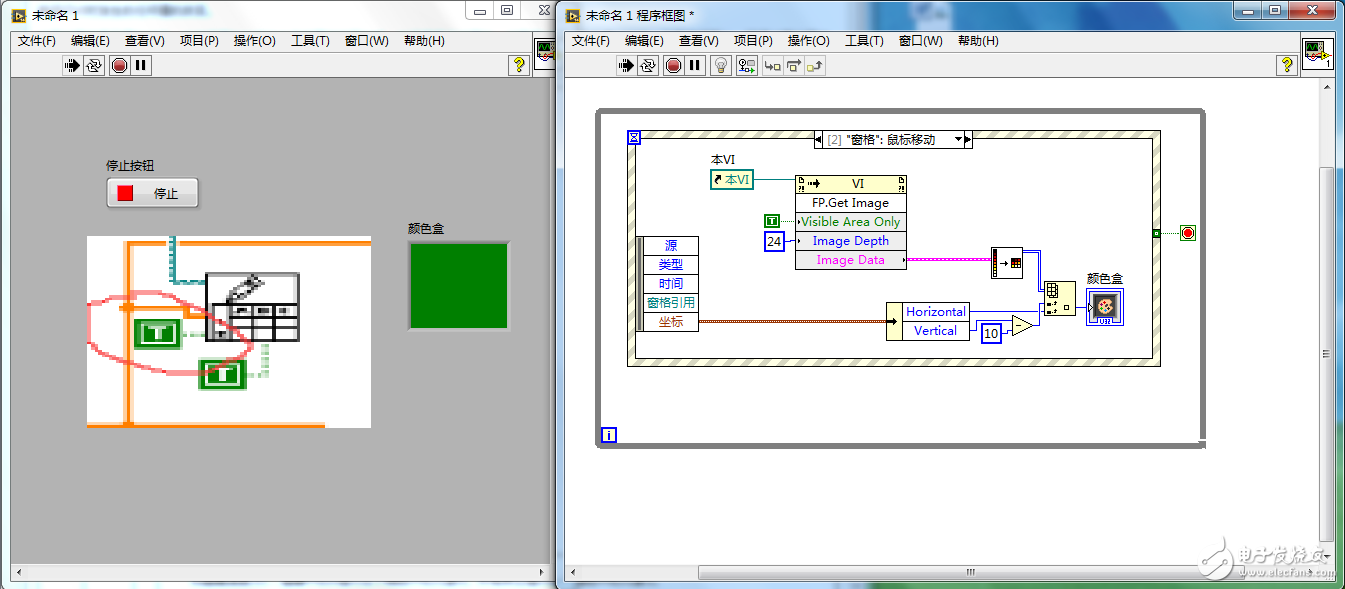Click the VI invoke node header

pos(850,184)
